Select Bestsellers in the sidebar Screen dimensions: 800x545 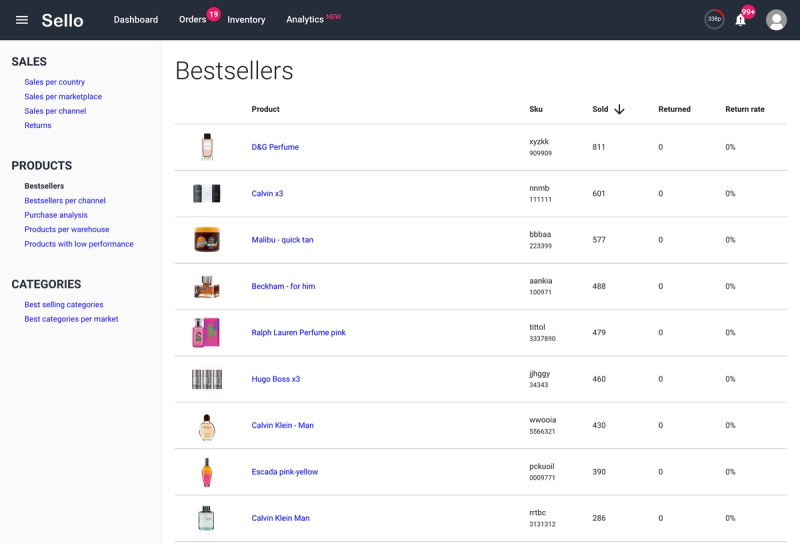tap(44, 186)
